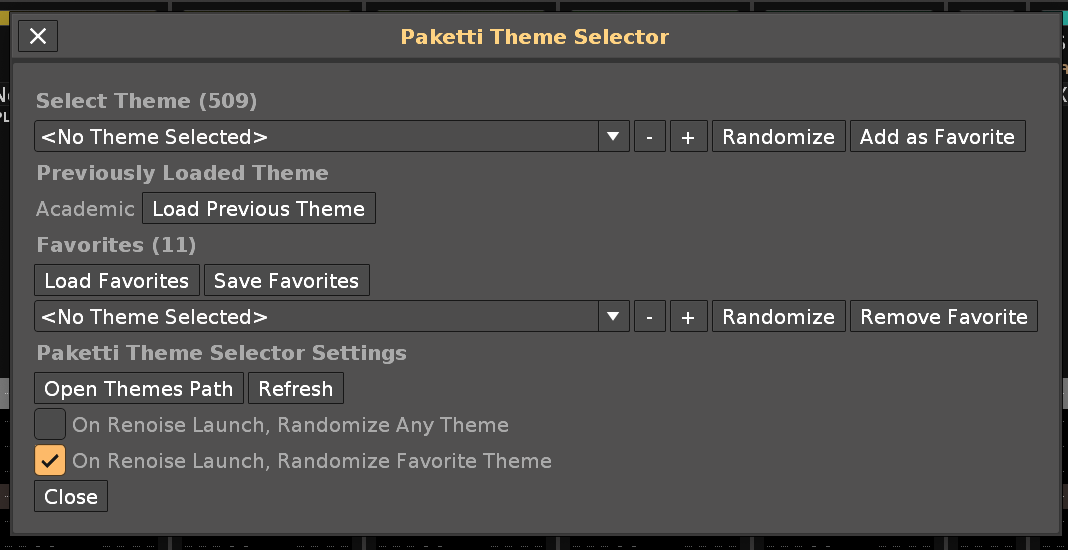The image size is (1068, 550).
Task: Randomize from all 509 themes
Action: [778, 137]
